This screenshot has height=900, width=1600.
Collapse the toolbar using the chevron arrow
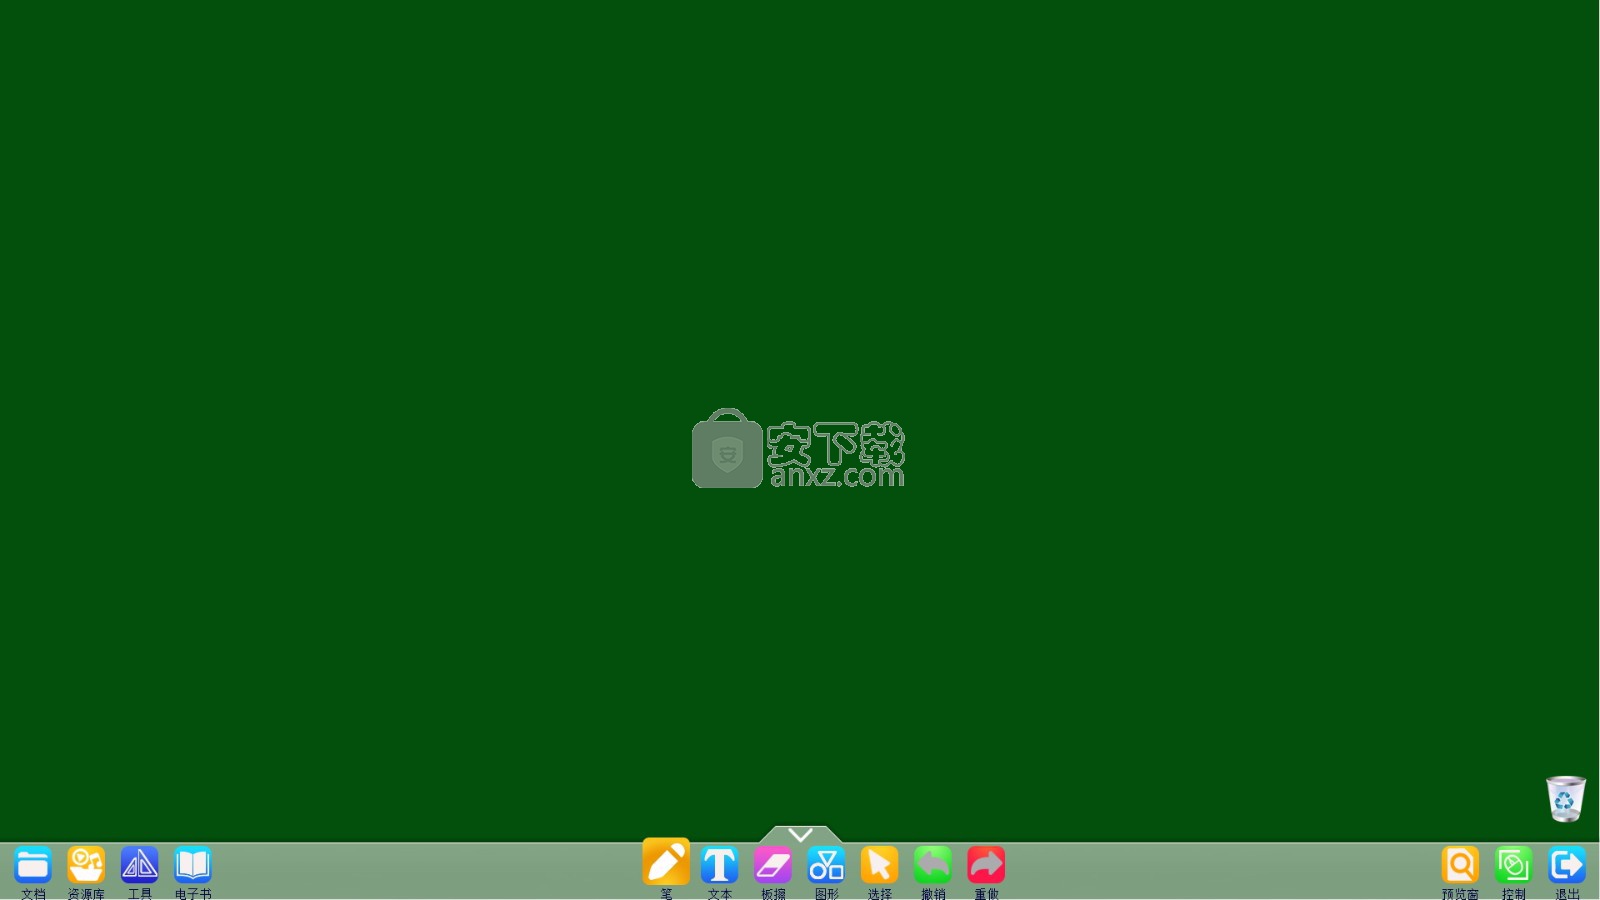(800, 834)
